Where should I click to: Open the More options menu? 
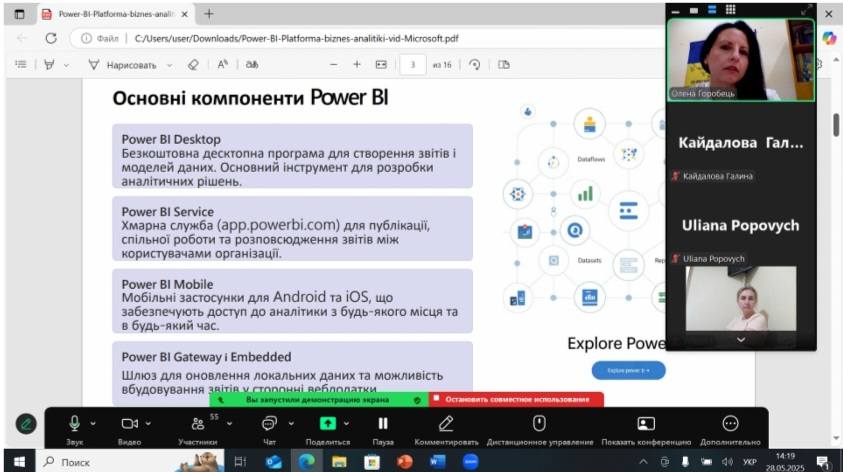pos(730,423)
